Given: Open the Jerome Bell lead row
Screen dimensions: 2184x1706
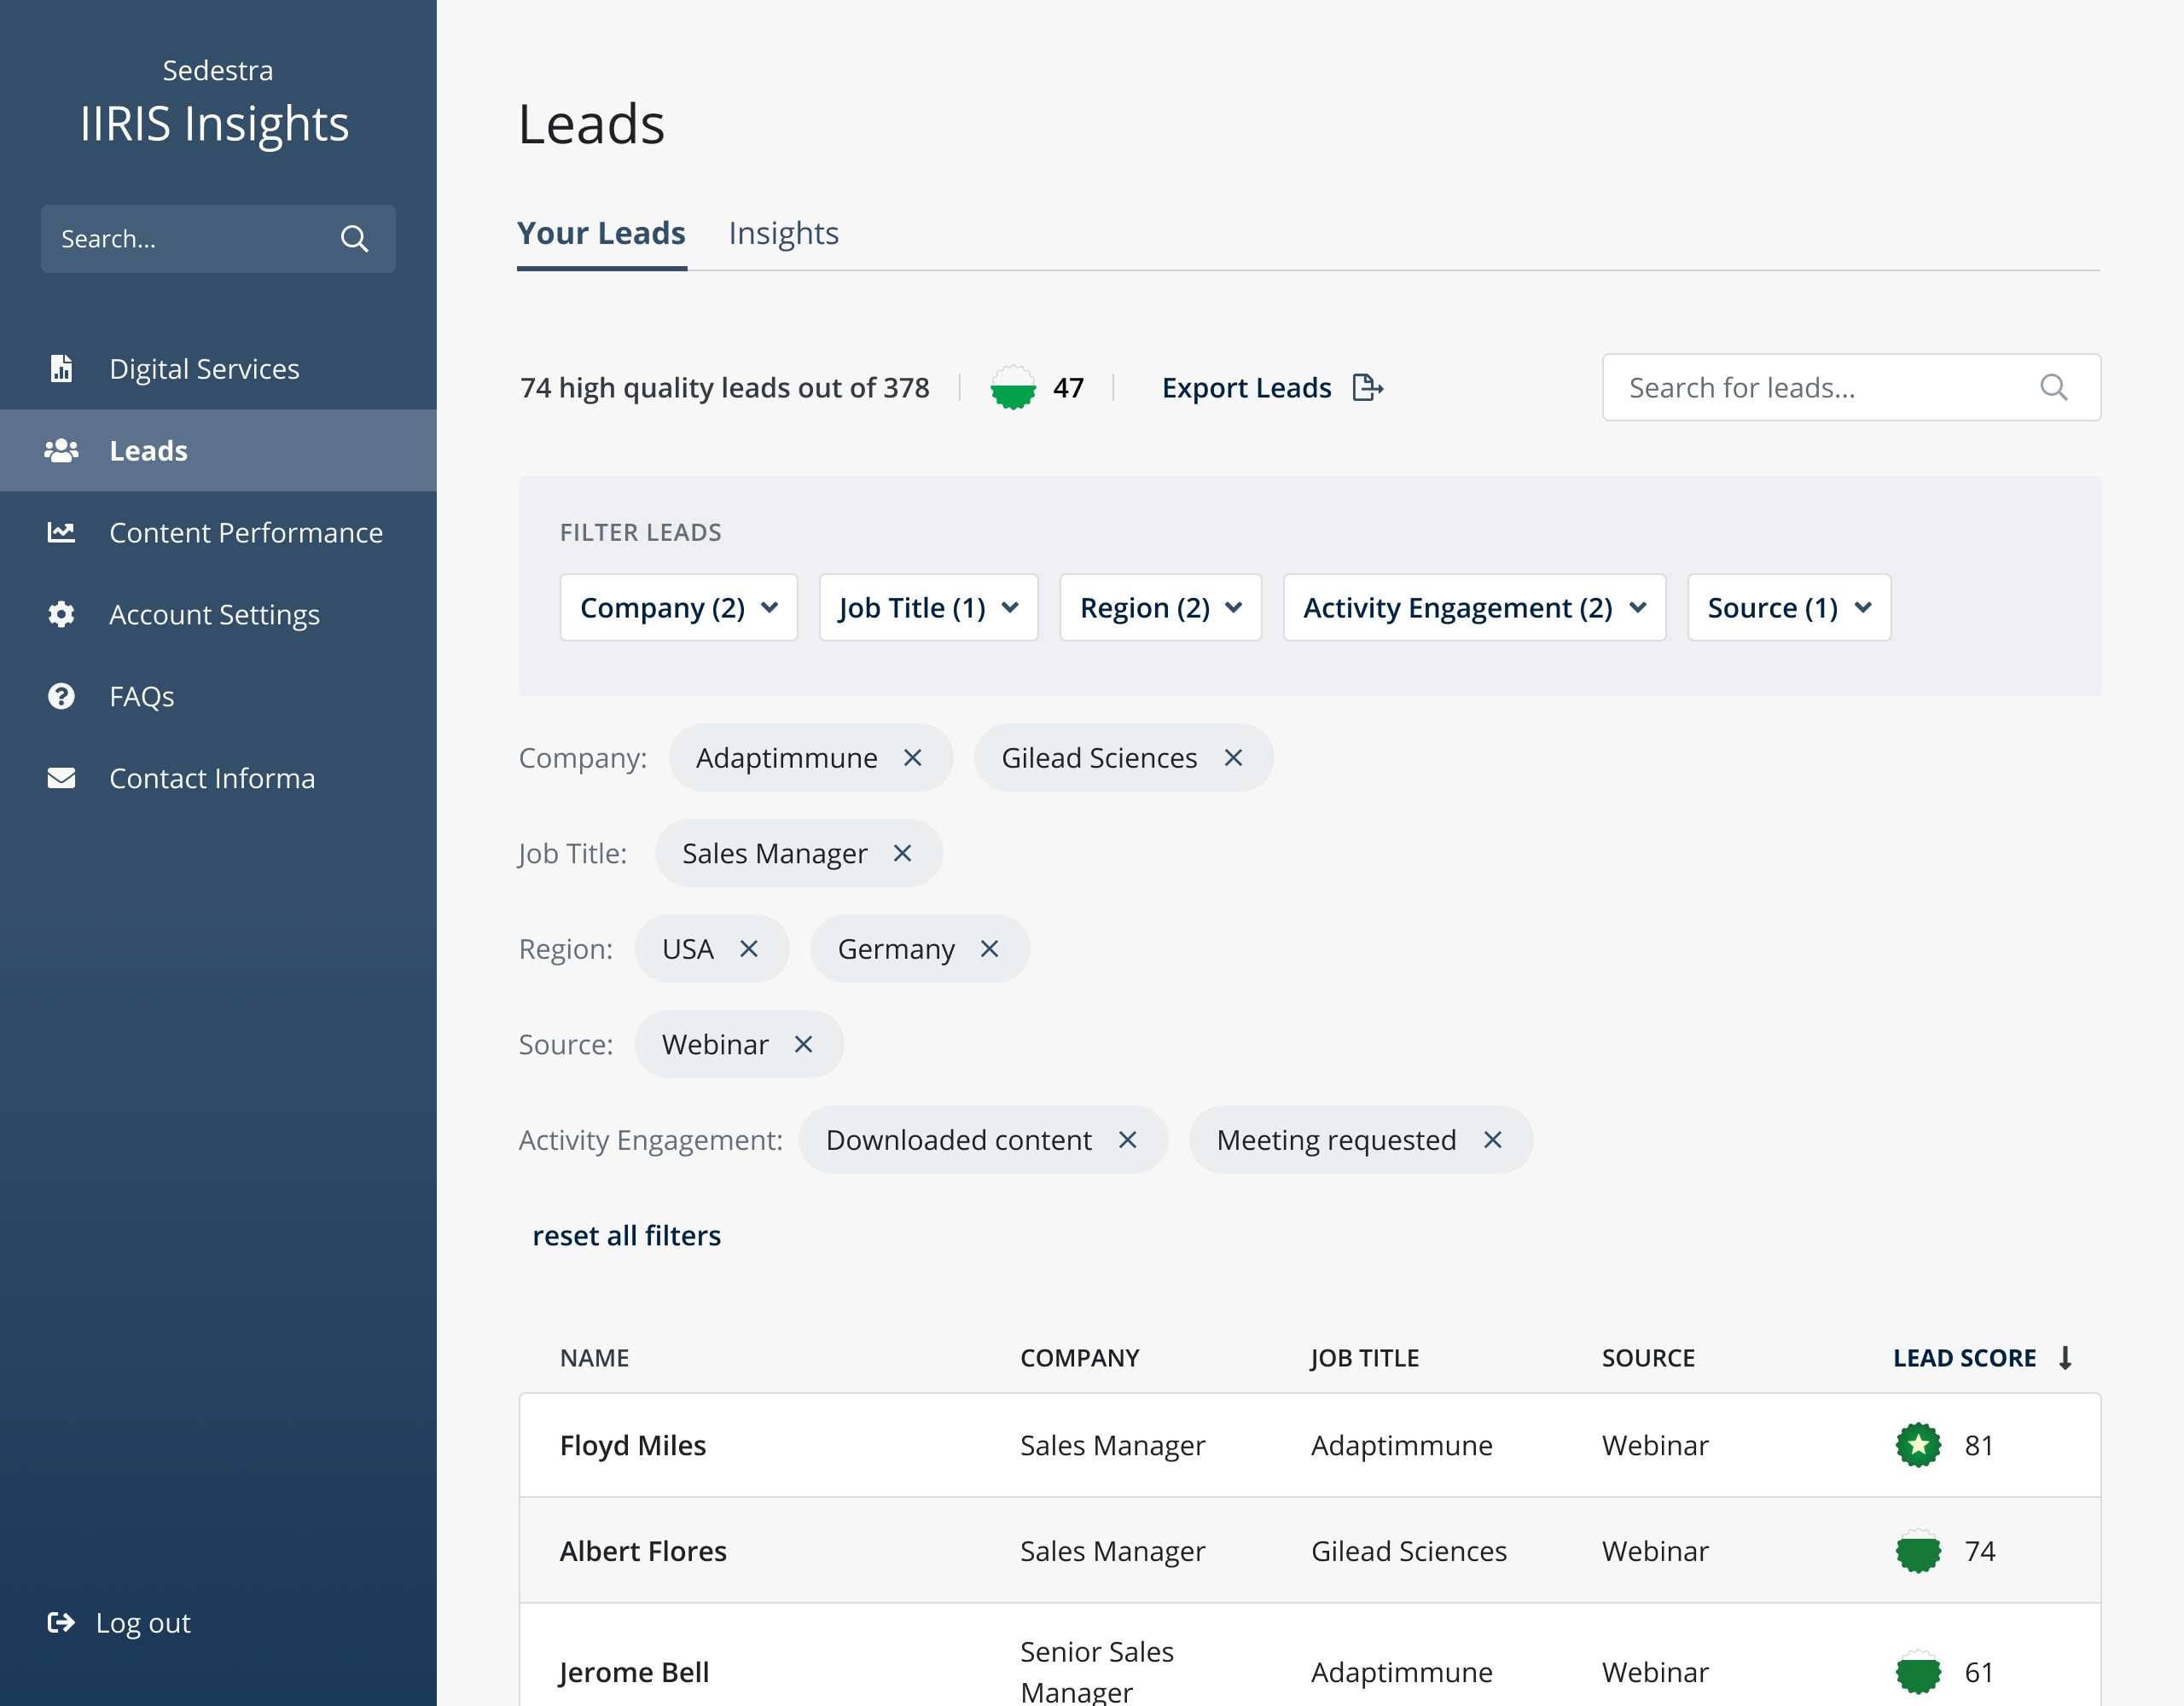Looking at the screenshot, I should pos(1309,1656).
